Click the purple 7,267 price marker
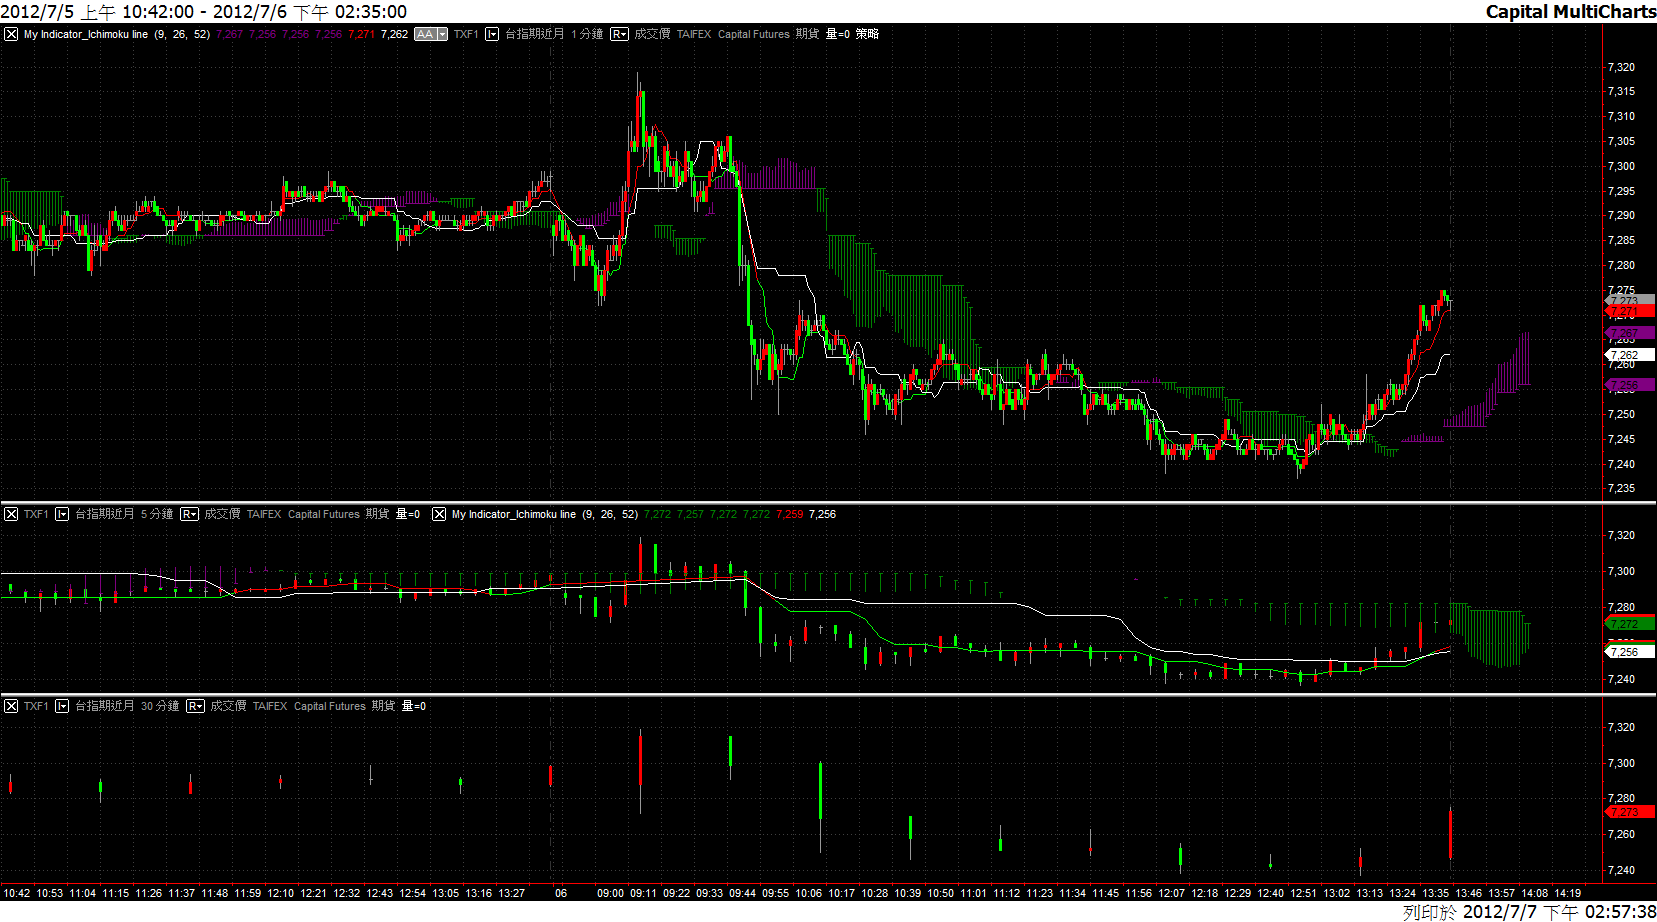Screen dimensions: 1657x922 [x=1630, y=333]
